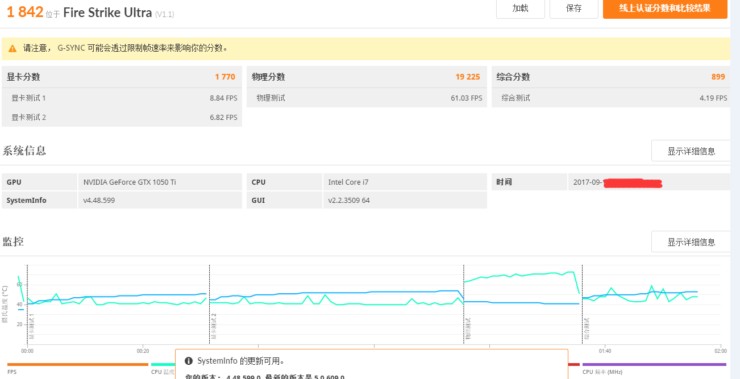740x379 pixels.
Task: Click the 显卡测试 2 result 6.82 FPS
Action: 223,118
